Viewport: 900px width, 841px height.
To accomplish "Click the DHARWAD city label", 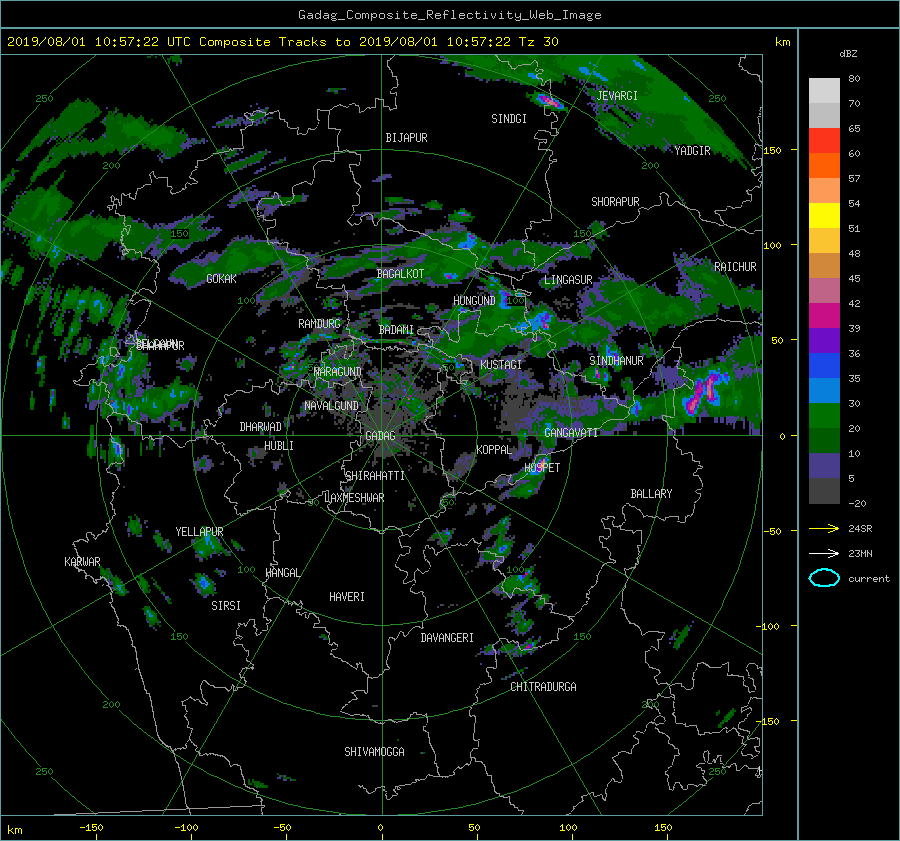I will [260, 427].
